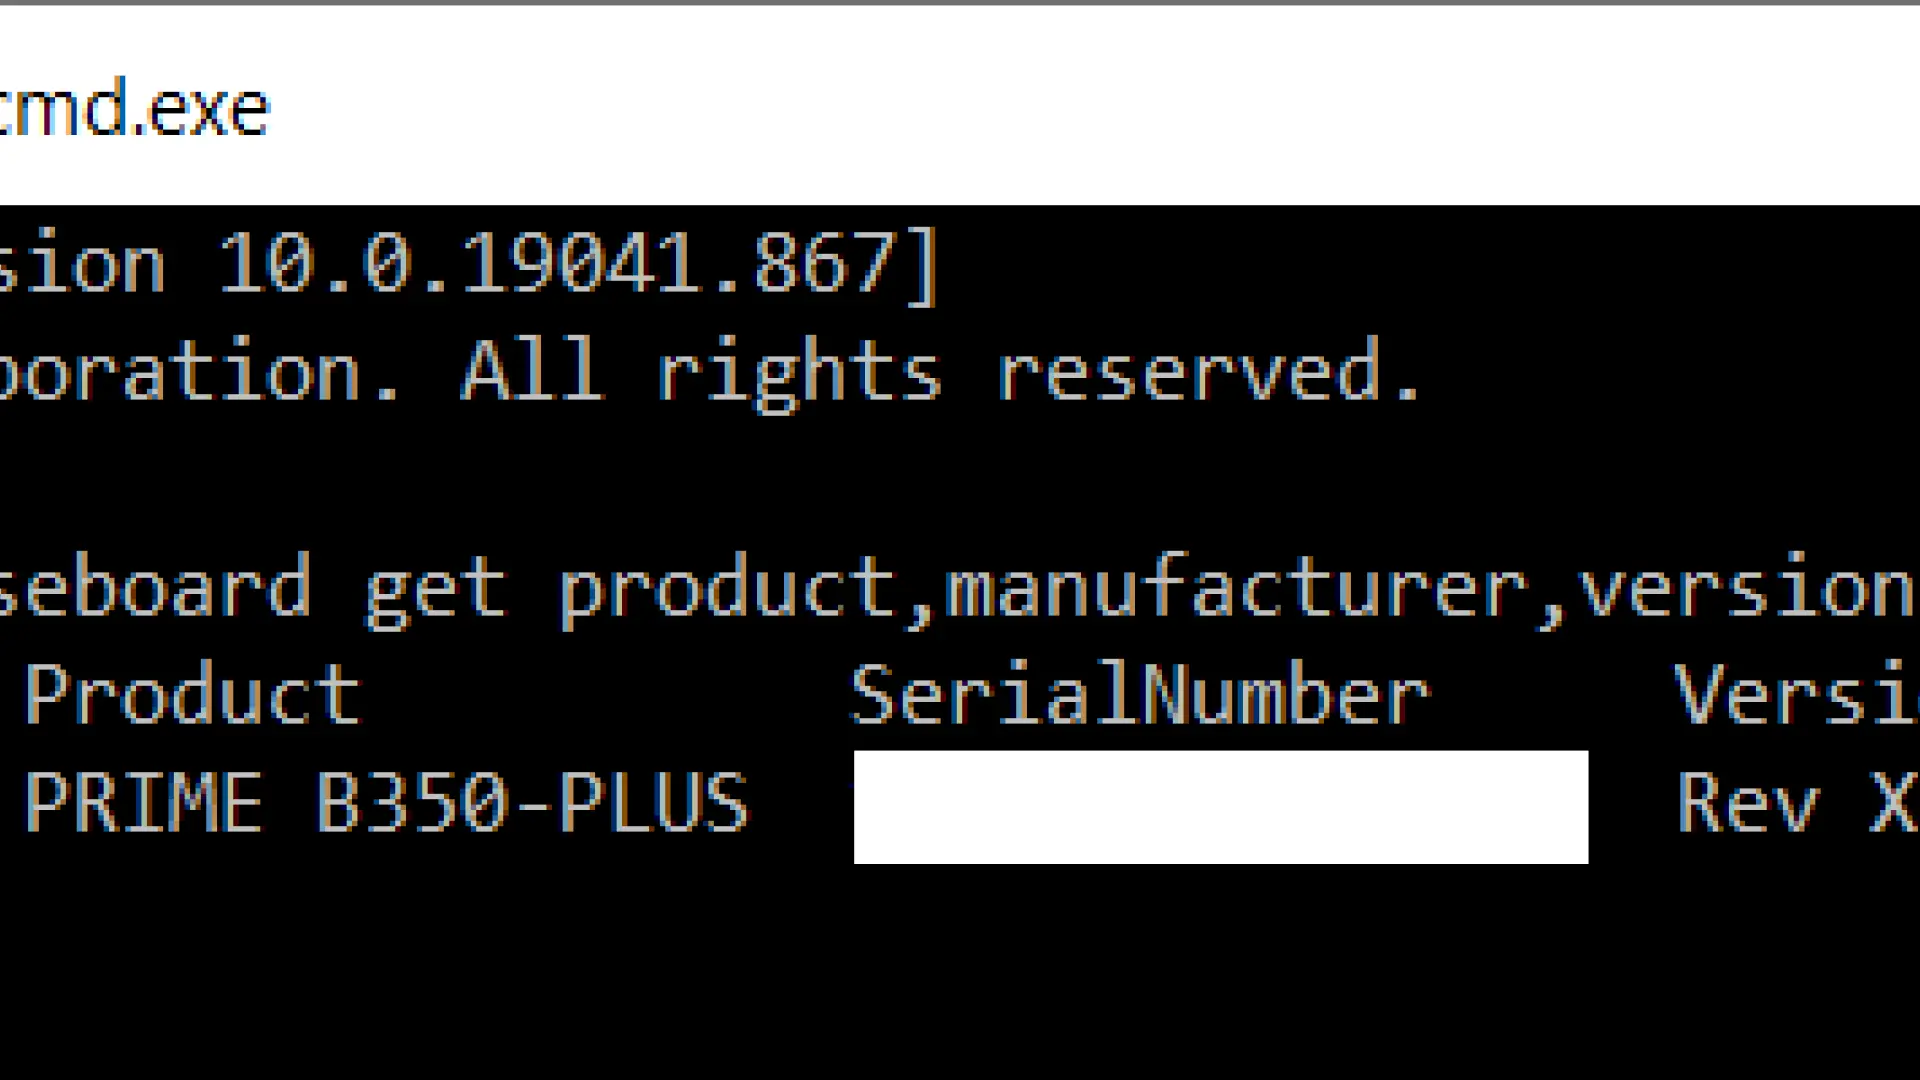
Task: Click the white redacted serial number box
Action: point(1220,806)
